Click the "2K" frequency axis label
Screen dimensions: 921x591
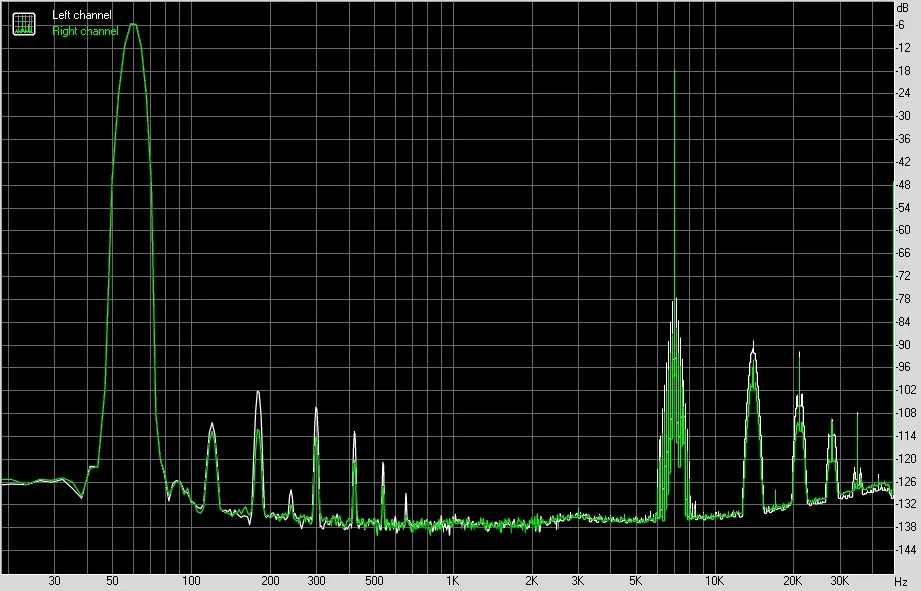(x=531, y=581)
